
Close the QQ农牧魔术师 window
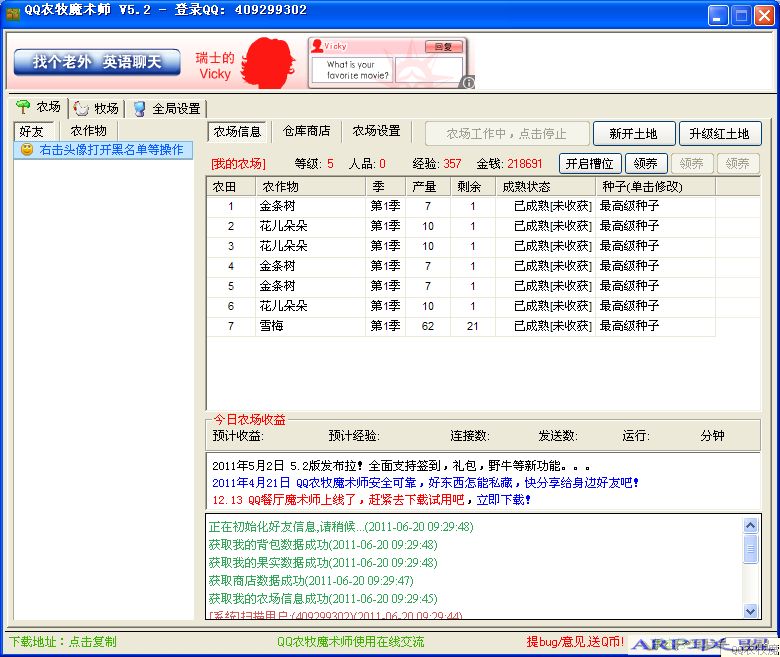pyautogui.click(x=764, y=16)
